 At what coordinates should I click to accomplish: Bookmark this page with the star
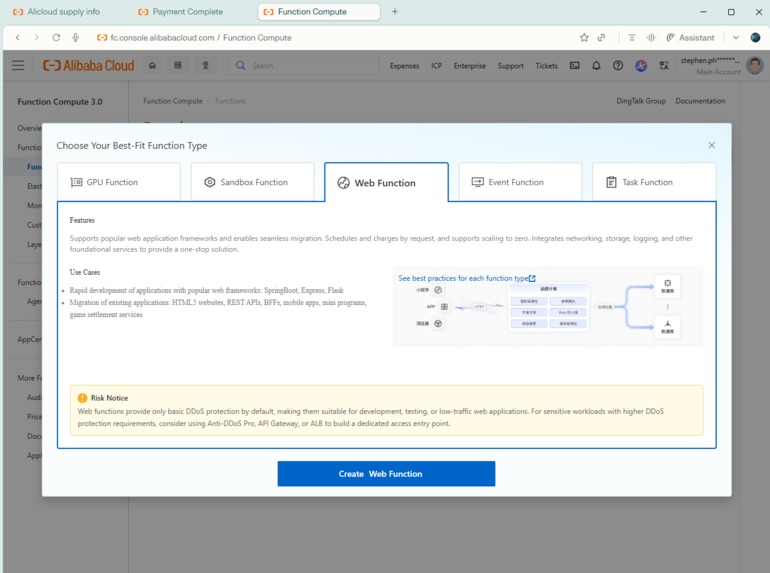point(584,37)
